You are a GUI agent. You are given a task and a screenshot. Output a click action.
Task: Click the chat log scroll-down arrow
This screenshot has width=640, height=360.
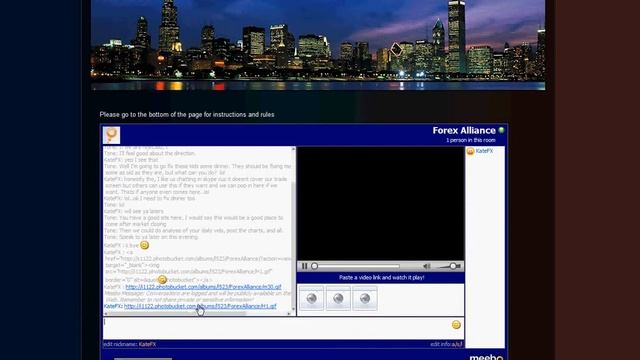tap(293, 308)
